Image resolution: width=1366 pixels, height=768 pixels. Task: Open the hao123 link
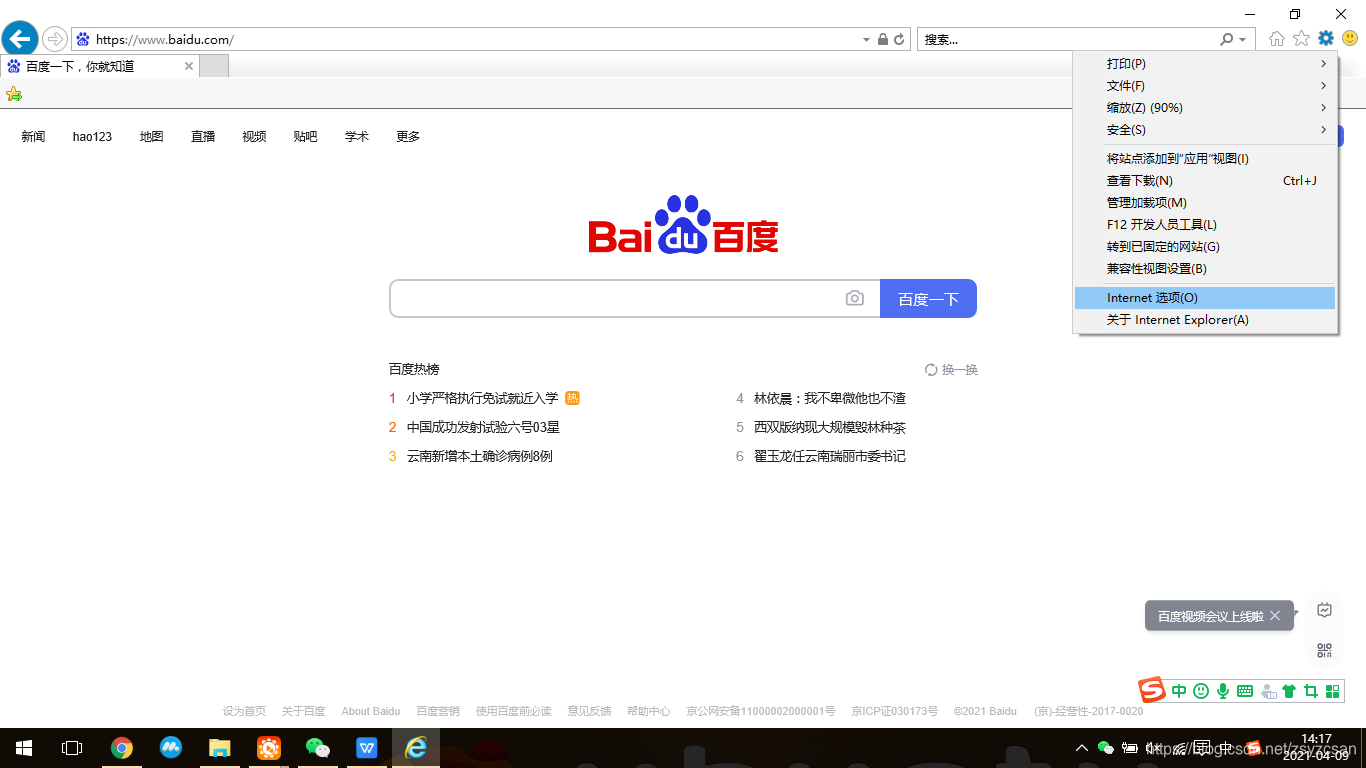[x=92, y=137]
